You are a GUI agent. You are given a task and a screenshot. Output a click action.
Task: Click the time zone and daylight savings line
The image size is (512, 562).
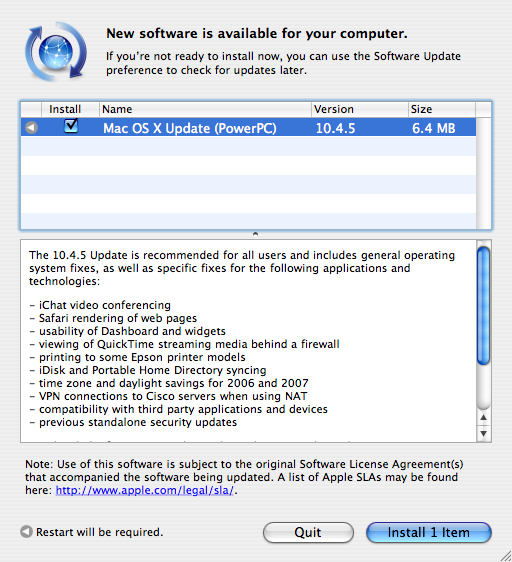(x=169, y=383)
